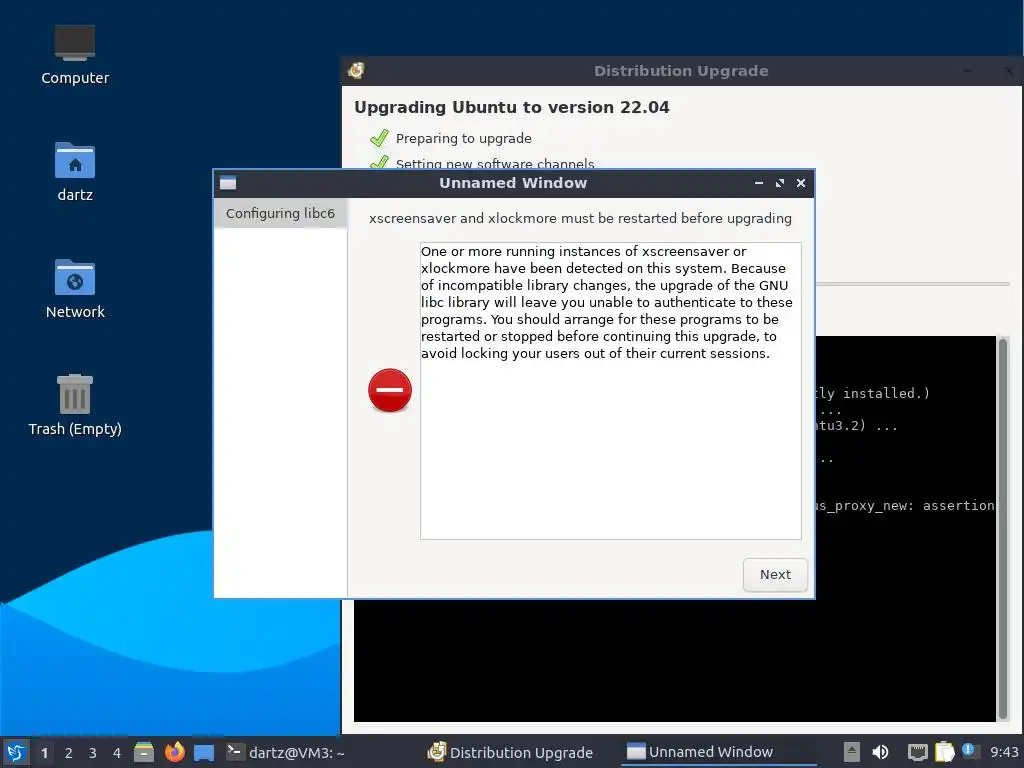Image resolution: width=1024 pixels, height=768 pixels.
Task: Open the Network desktop icon
Action: click(75, 289)
